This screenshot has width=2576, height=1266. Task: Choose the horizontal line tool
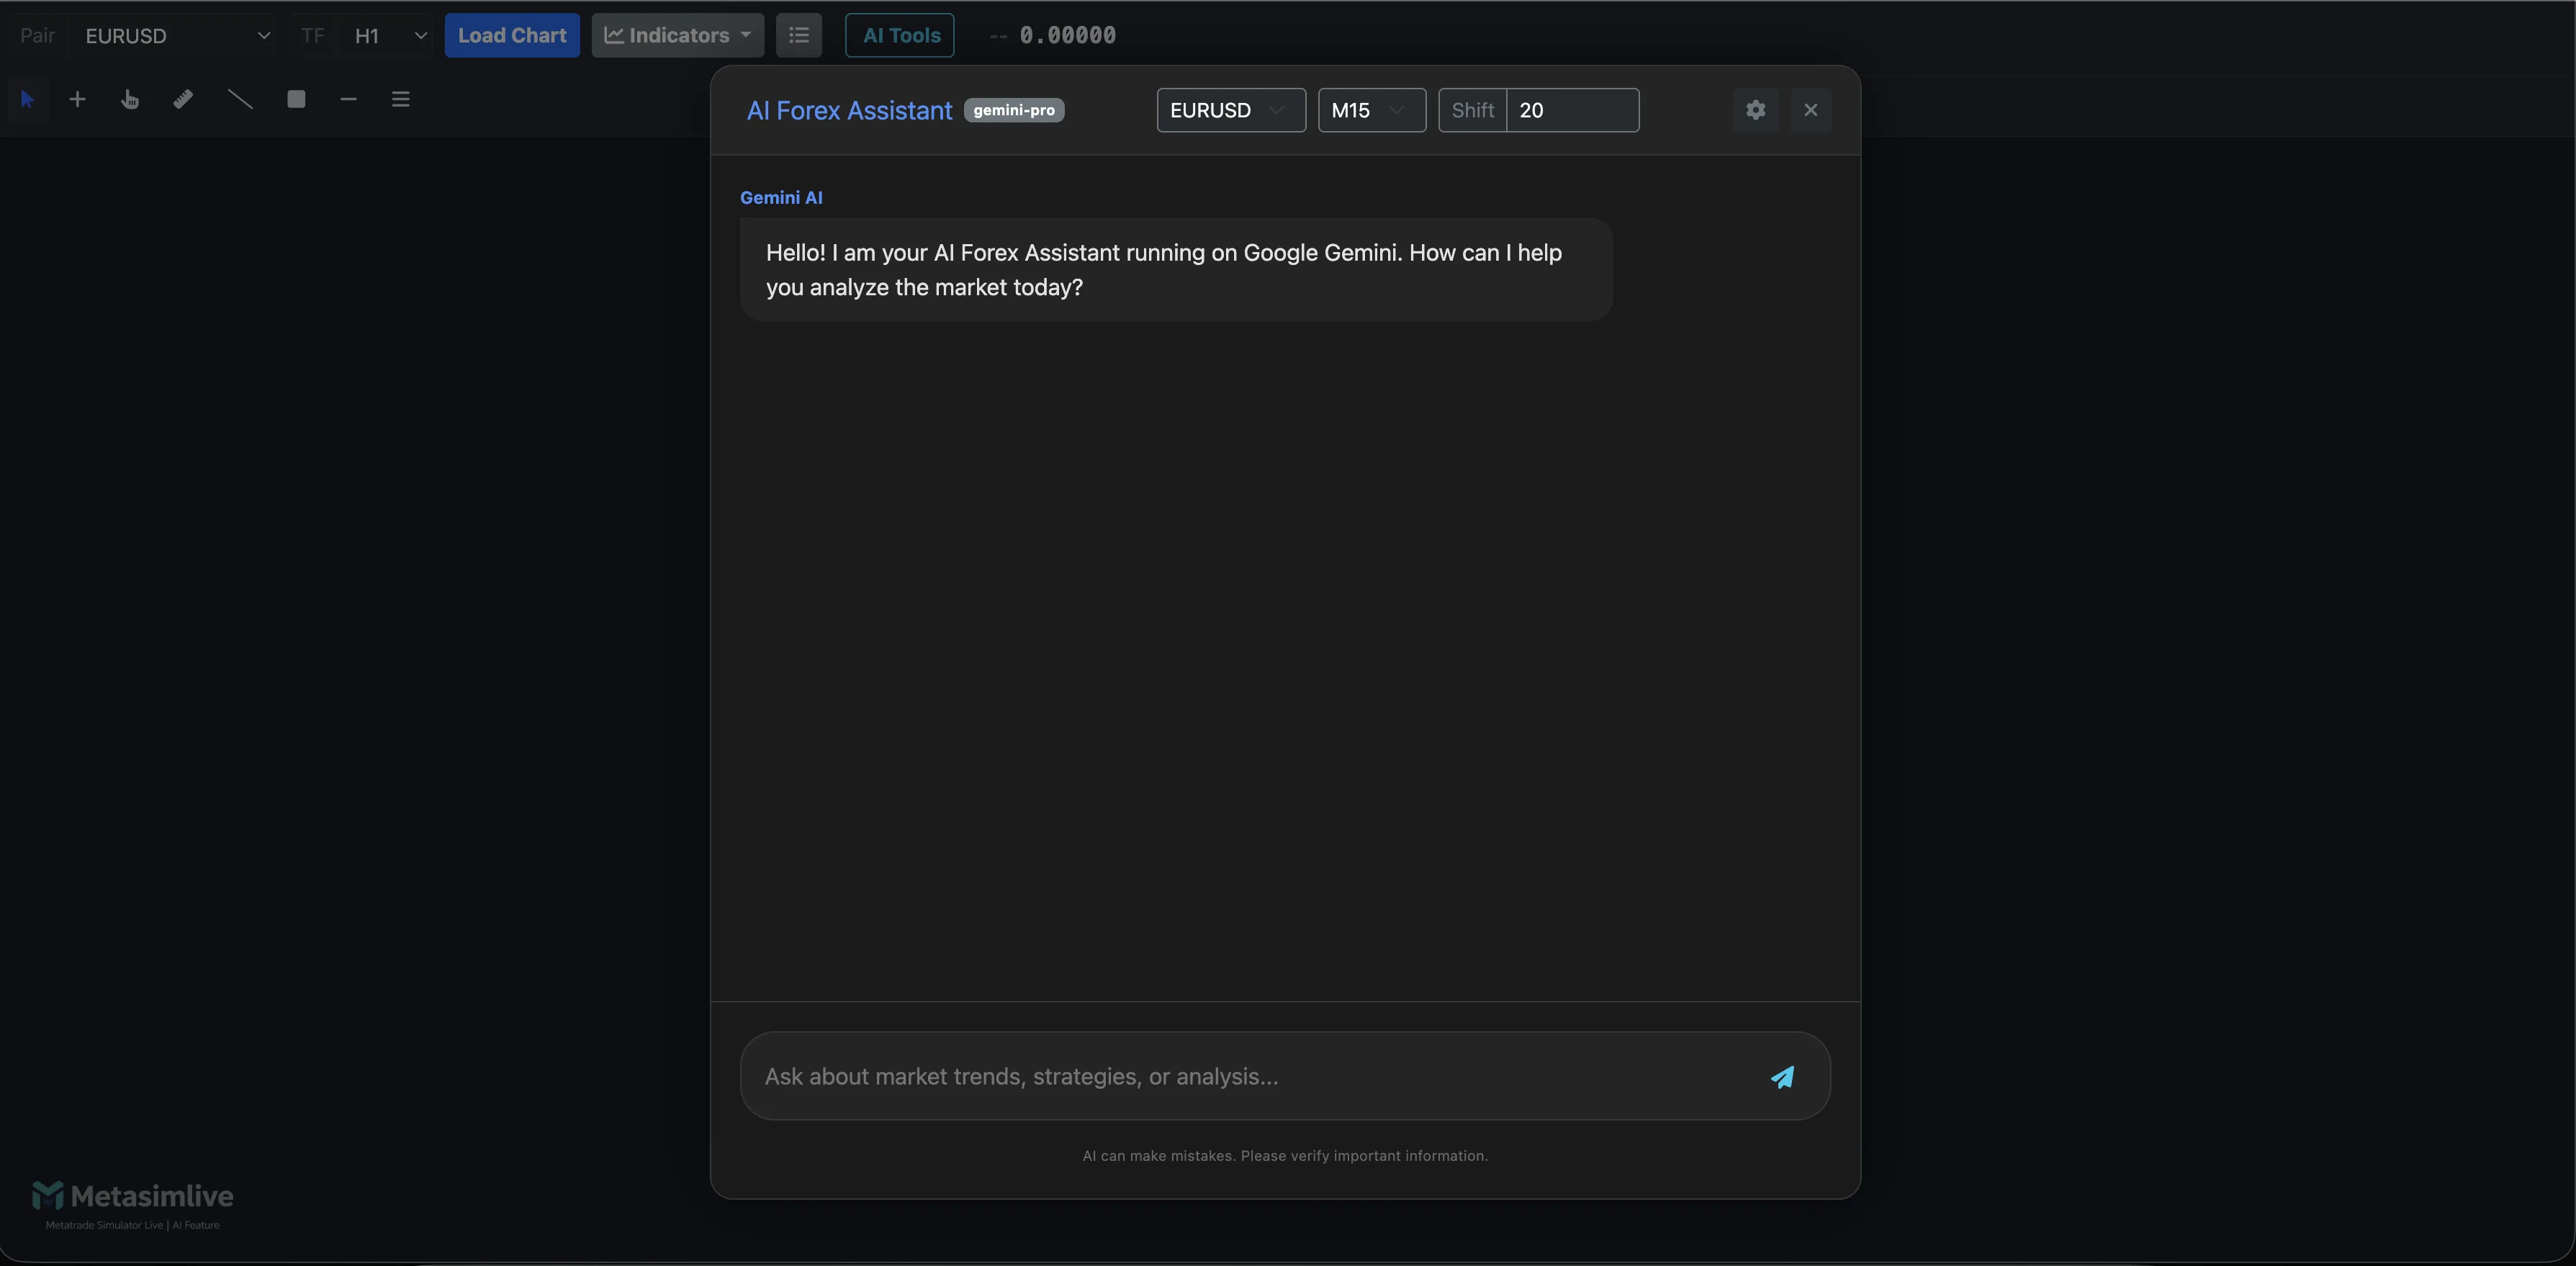pyautogui.click(x=348, y=99)
